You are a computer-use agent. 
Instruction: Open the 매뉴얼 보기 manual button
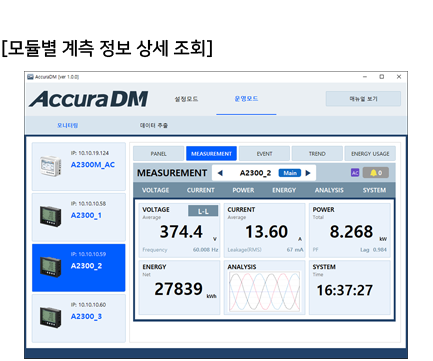pos(363,99)
